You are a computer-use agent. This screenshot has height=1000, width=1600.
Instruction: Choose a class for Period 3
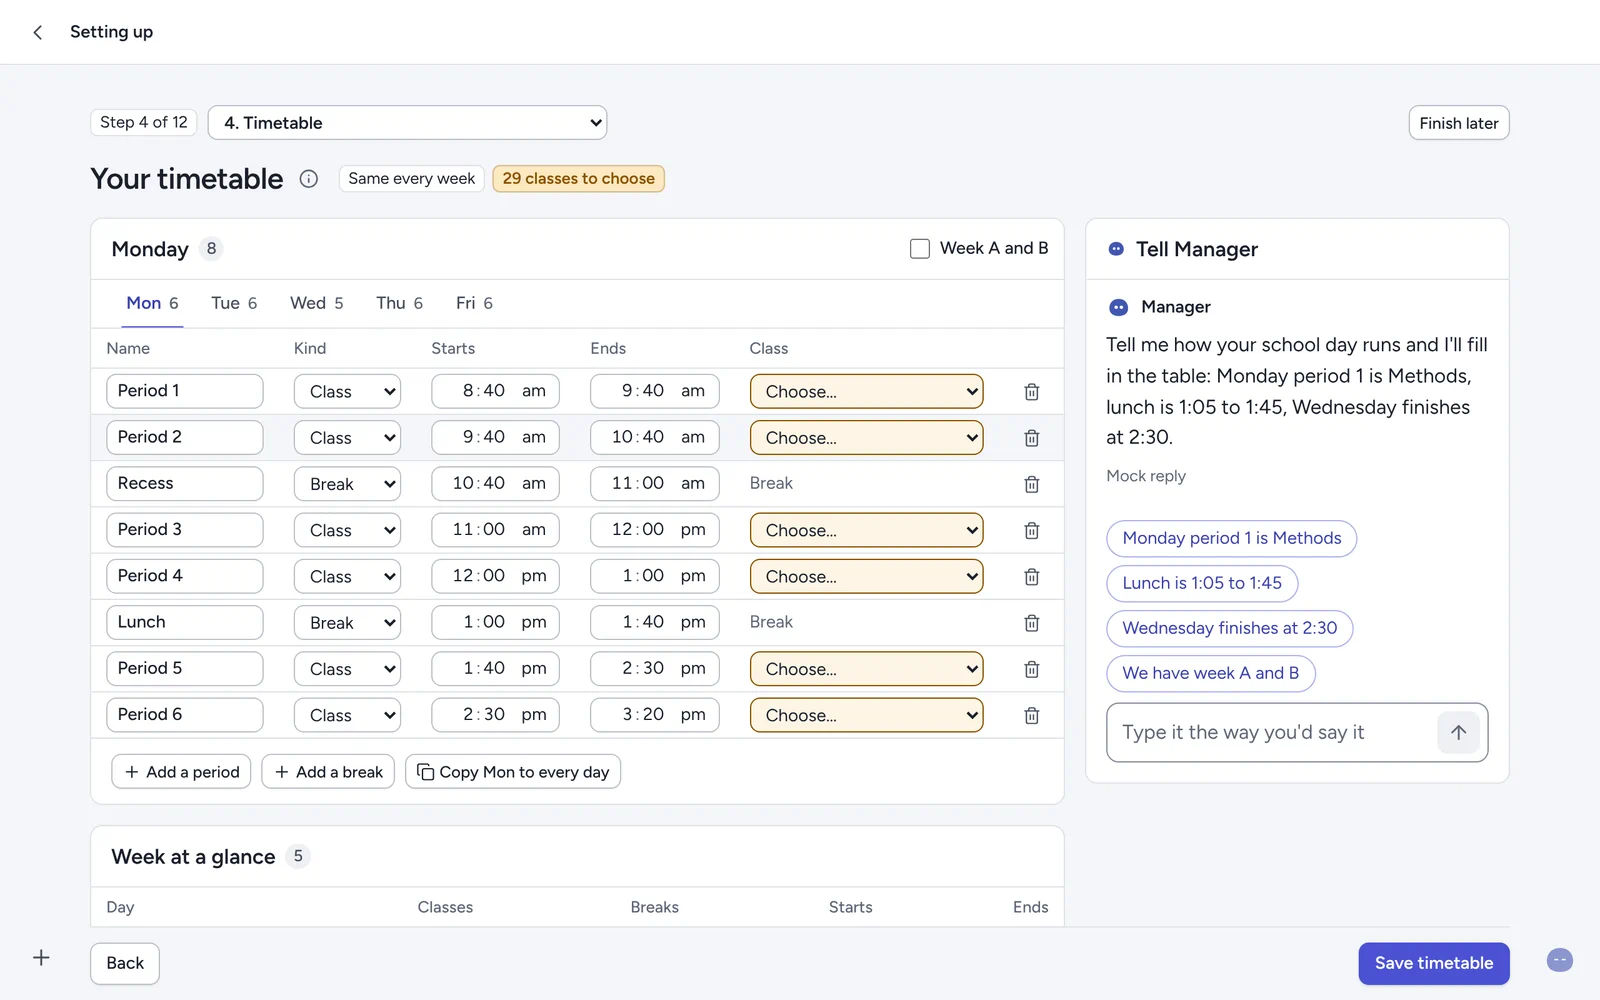point(867,530)
